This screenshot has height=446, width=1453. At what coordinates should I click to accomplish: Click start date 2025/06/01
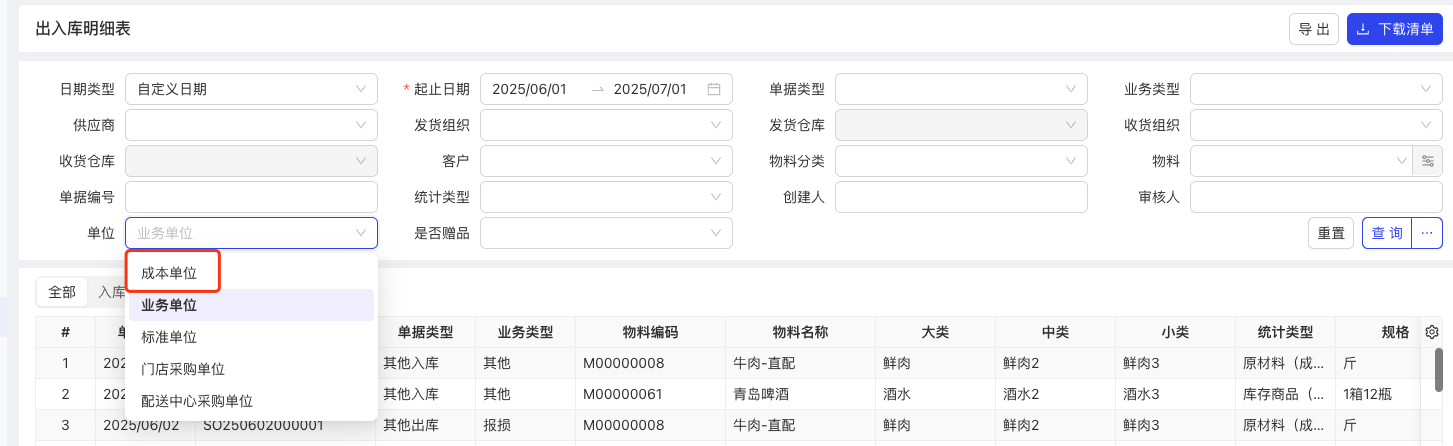click(530, 89)
